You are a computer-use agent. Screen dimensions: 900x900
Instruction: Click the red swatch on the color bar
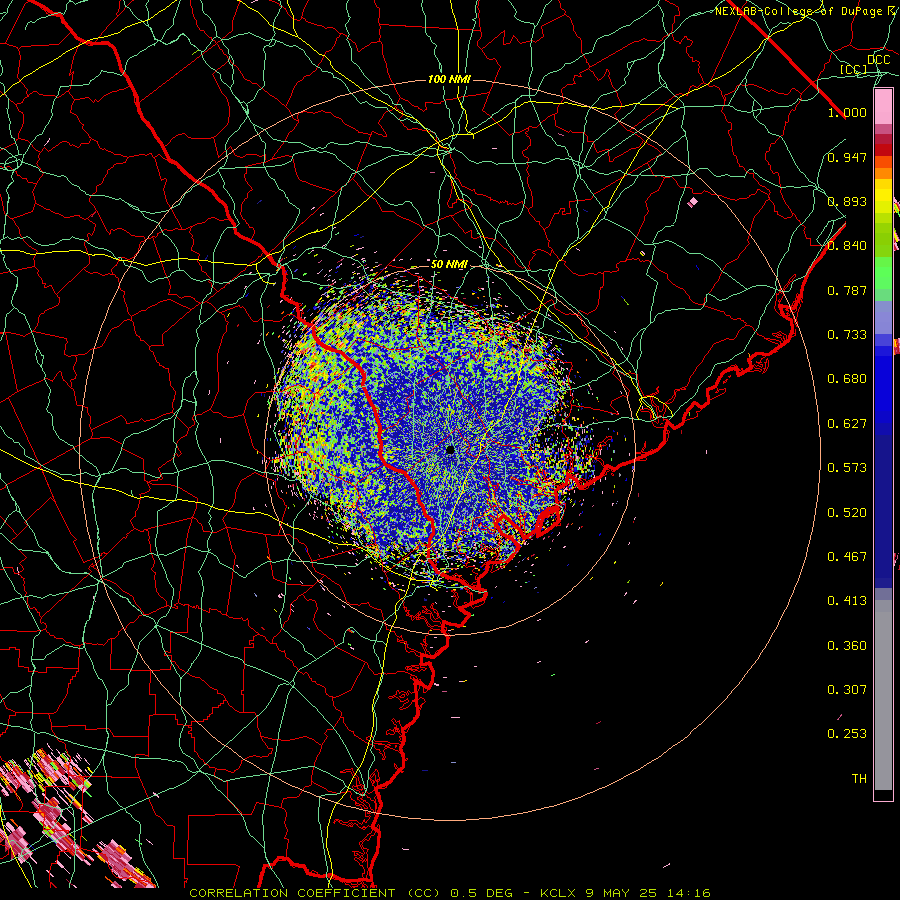[x=883, y=150]
